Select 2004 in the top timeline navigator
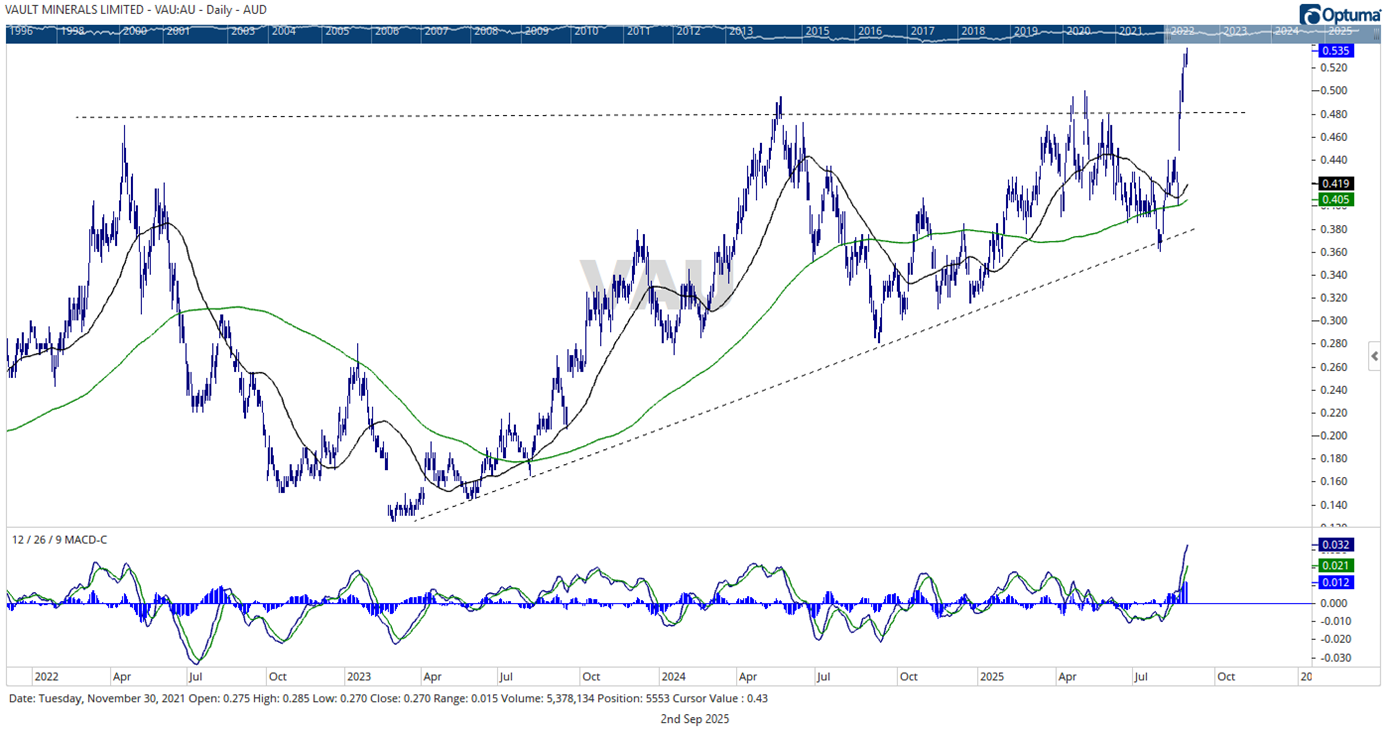 pyautogui.click(x=283, y=31)
